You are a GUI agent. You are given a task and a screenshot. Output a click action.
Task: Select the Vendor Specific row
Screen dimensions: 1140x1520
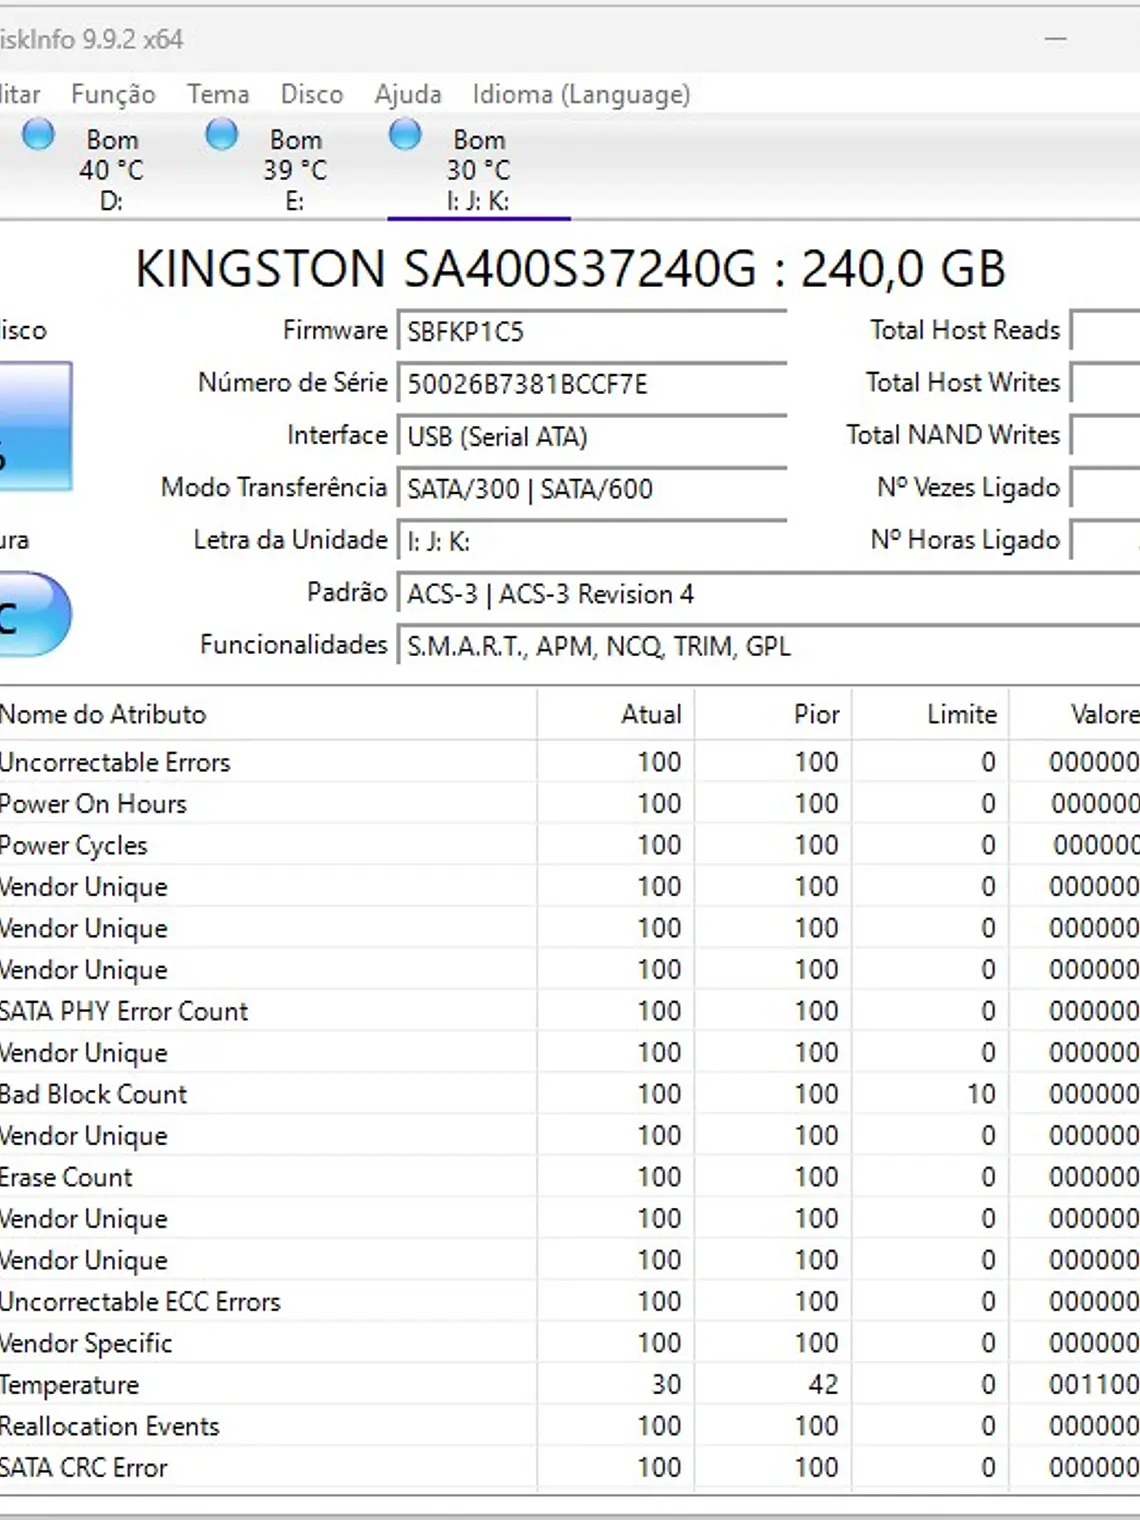(x=570, y=1343)
